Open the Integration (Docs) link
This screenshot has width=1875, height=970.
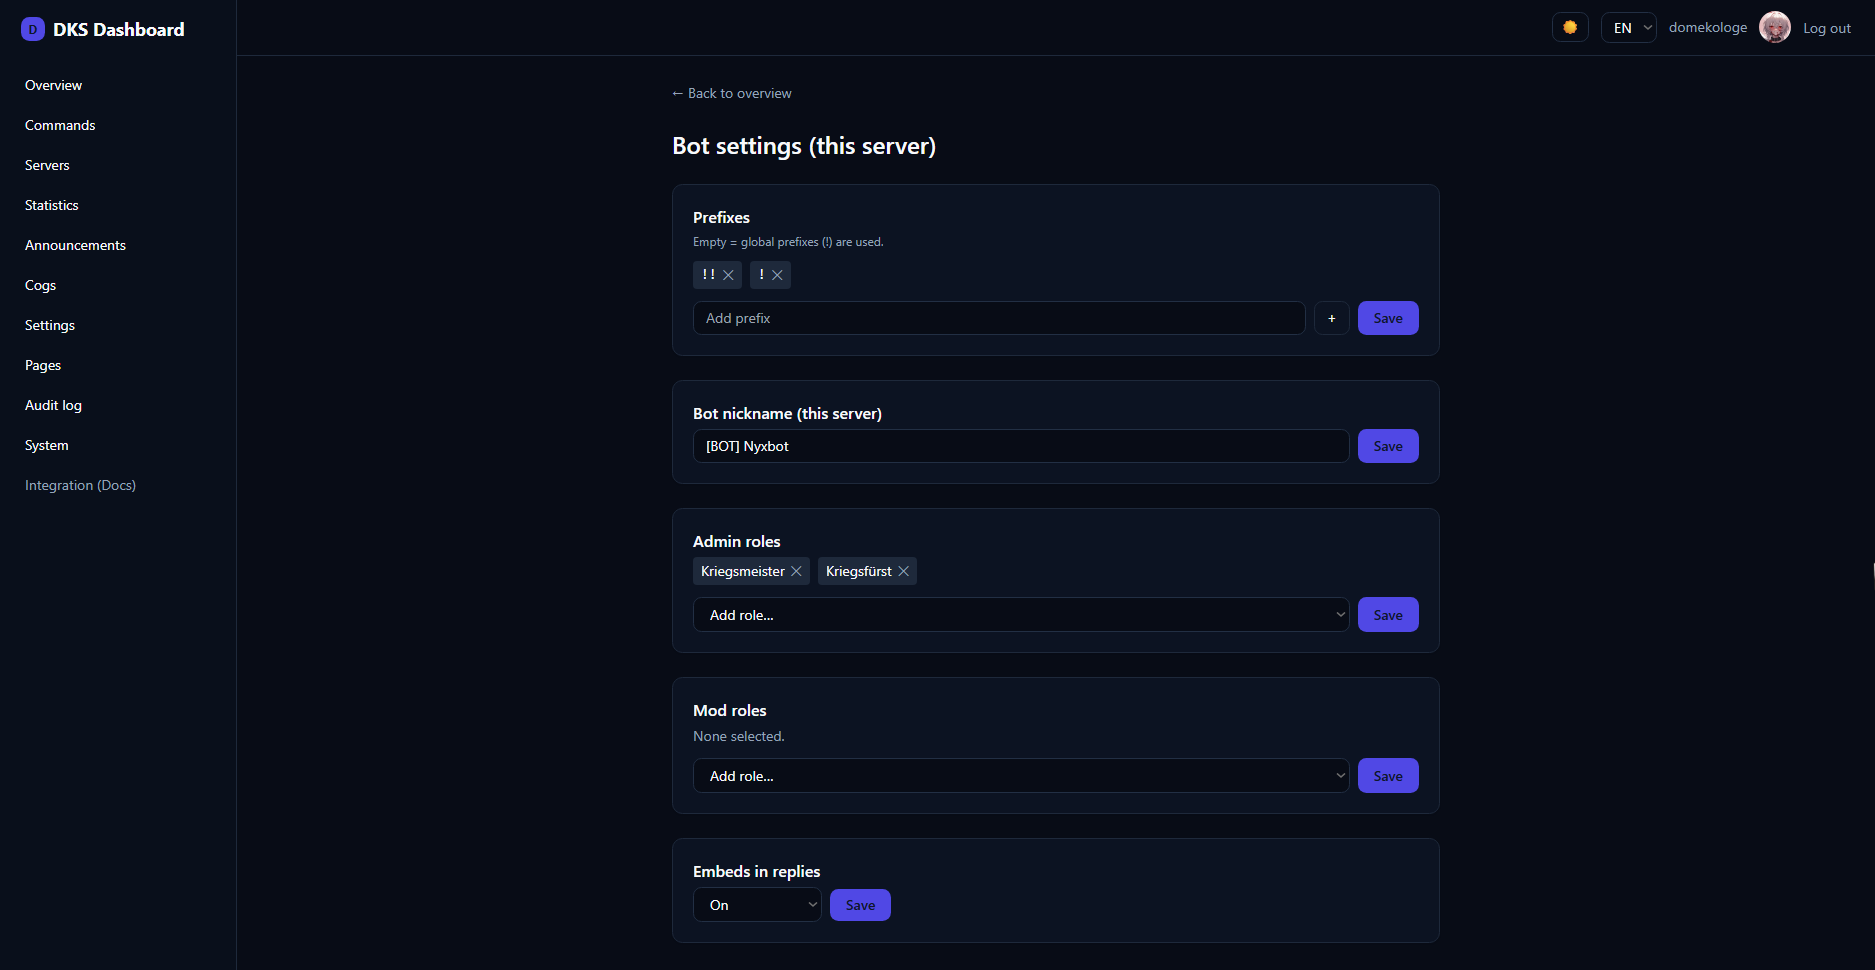click(80, 485)
